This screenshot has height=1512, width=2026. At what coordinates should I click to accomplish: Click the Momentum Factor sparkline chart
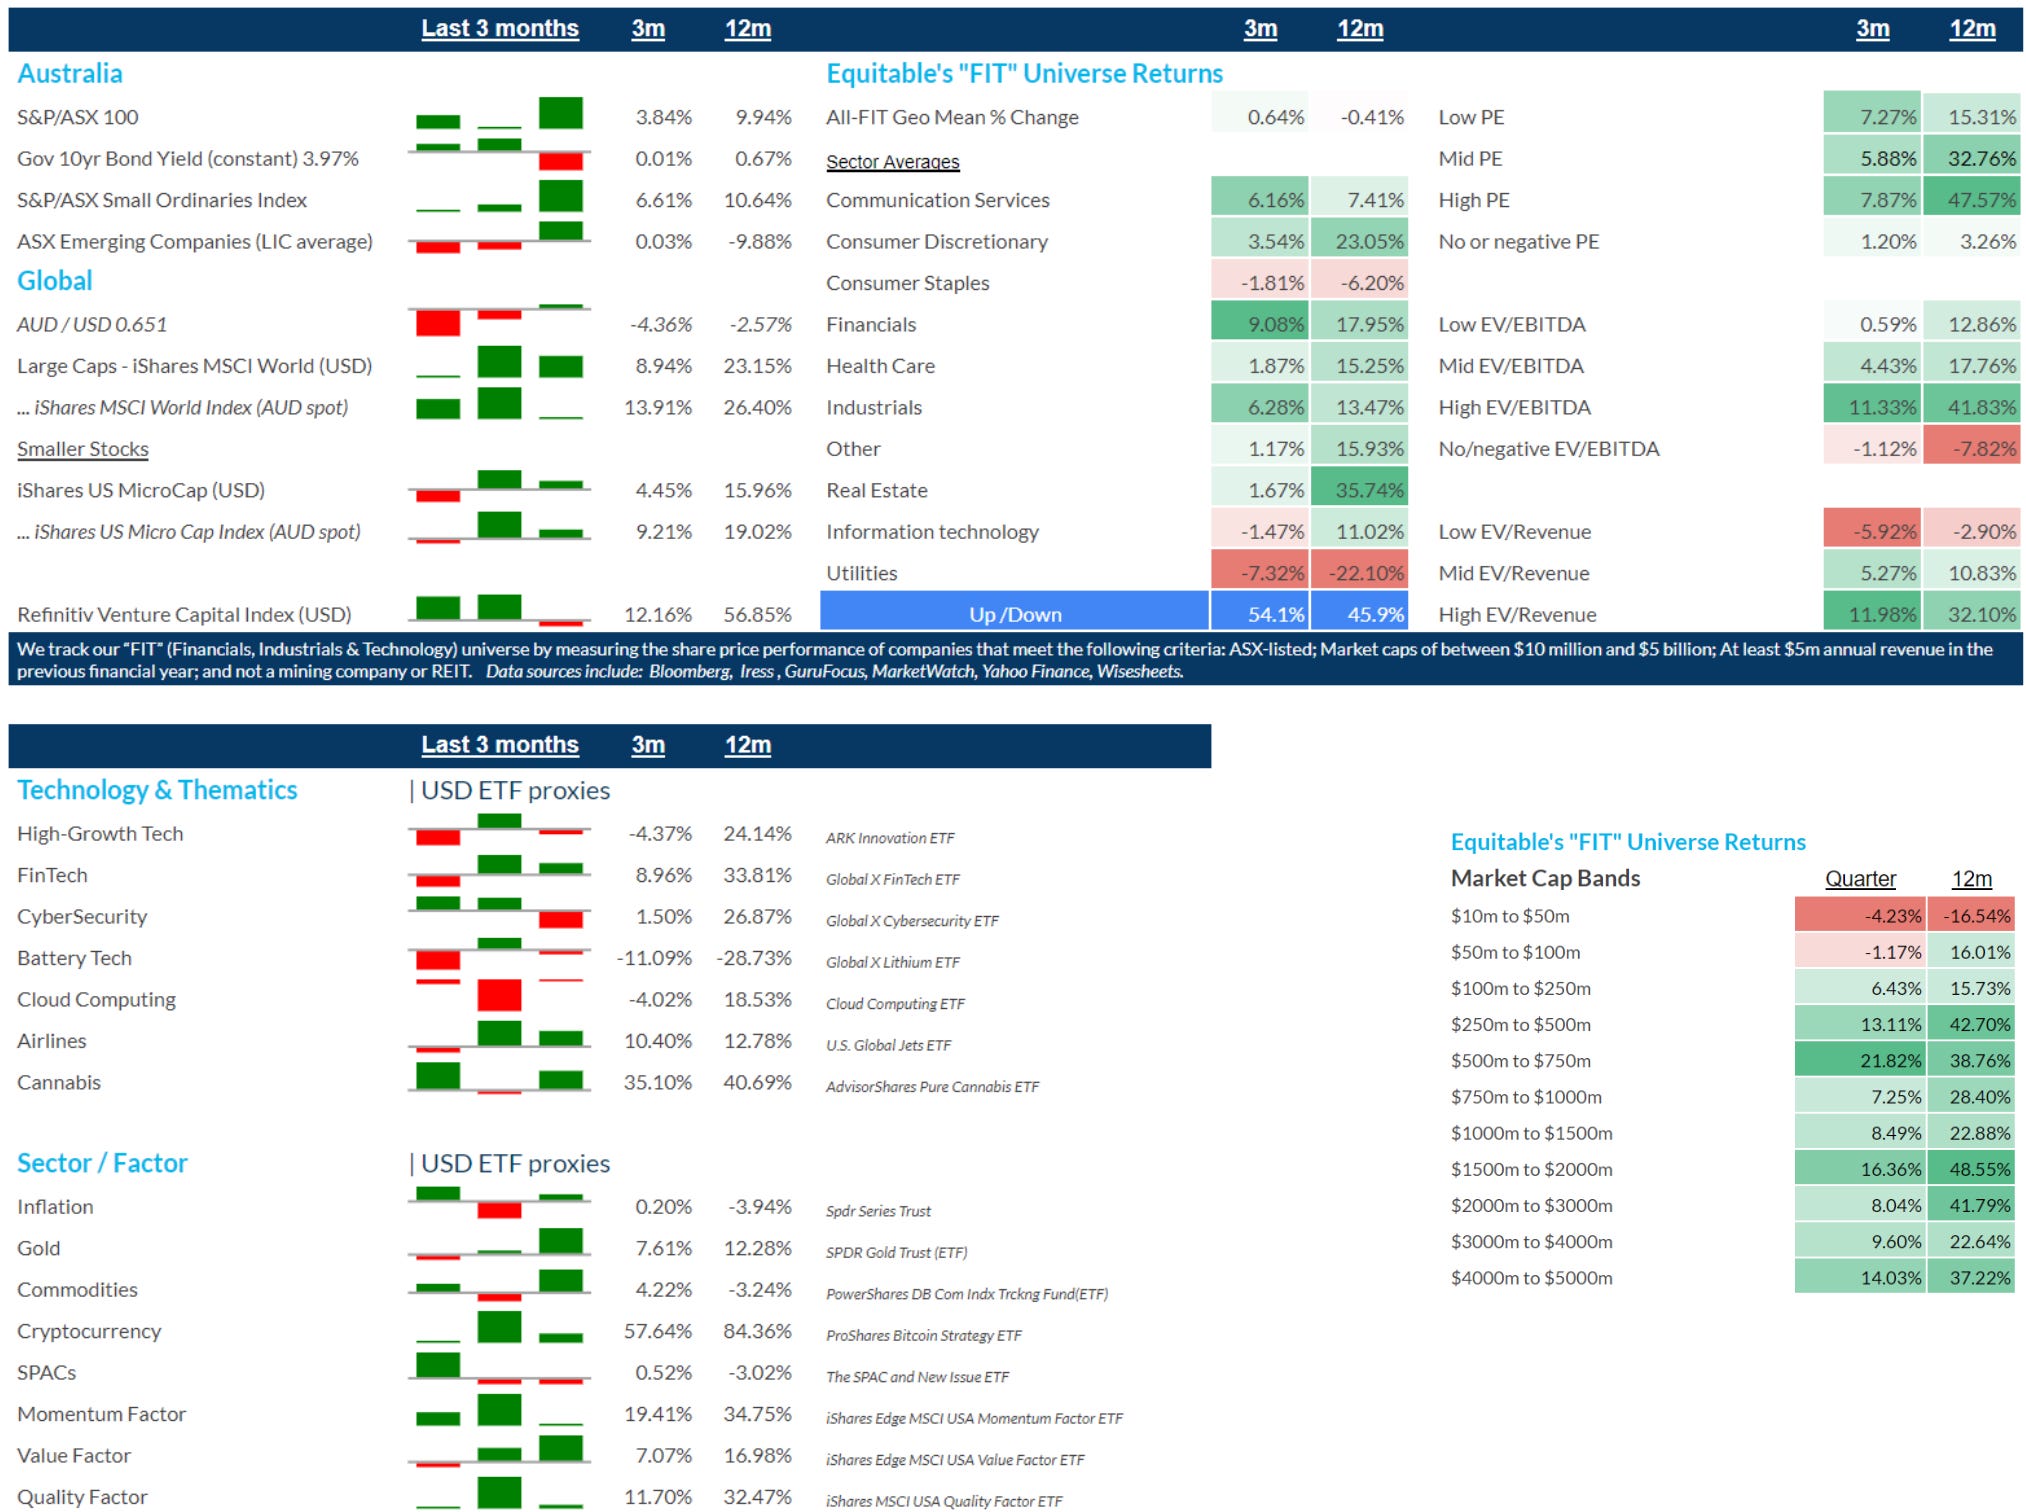(x=499, y=1412)
